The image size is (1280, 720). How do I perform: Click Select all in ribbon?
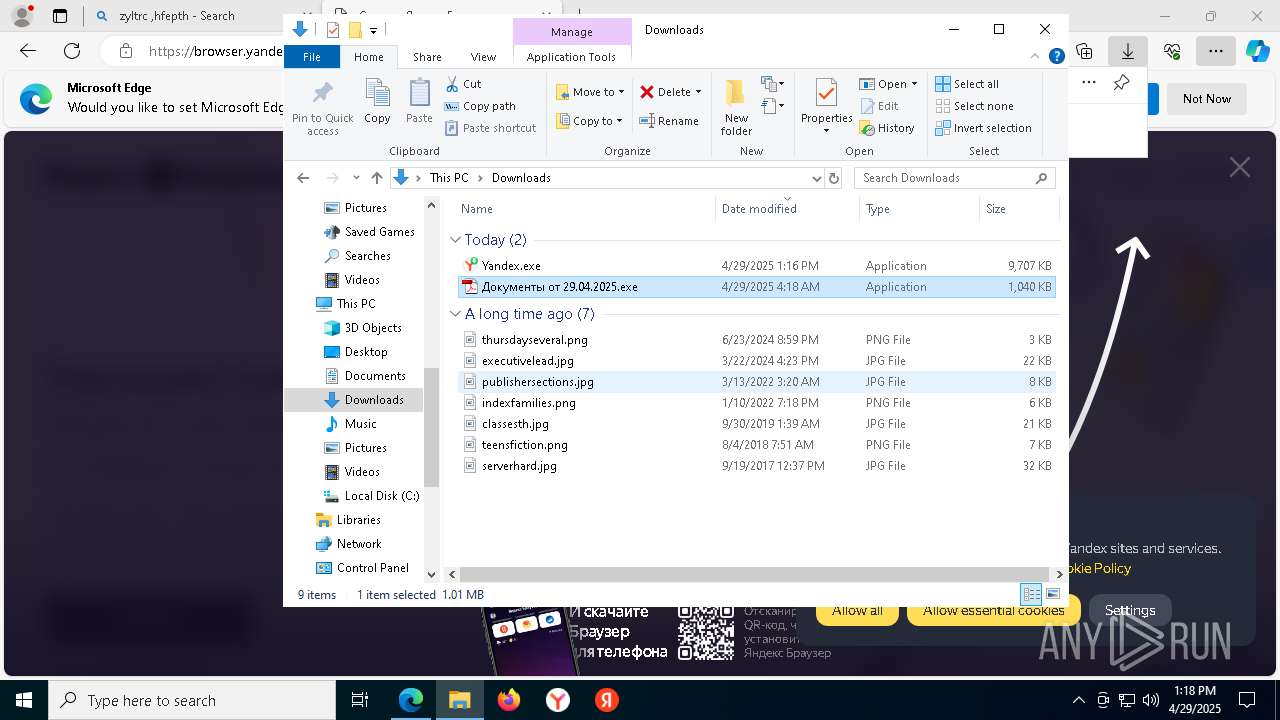click(x=967, y=84)
